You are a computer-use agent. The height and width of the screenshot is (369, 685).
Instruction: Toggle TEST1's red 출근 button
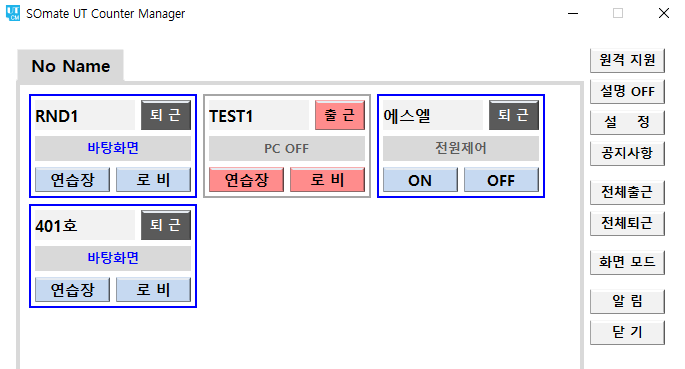point(340,115)
